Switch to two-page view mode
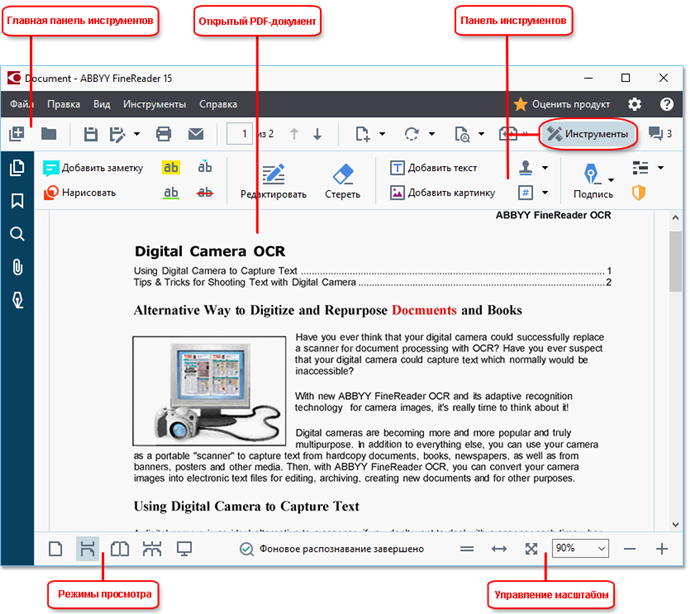This screenshot has width=690, height=614. 120,549
